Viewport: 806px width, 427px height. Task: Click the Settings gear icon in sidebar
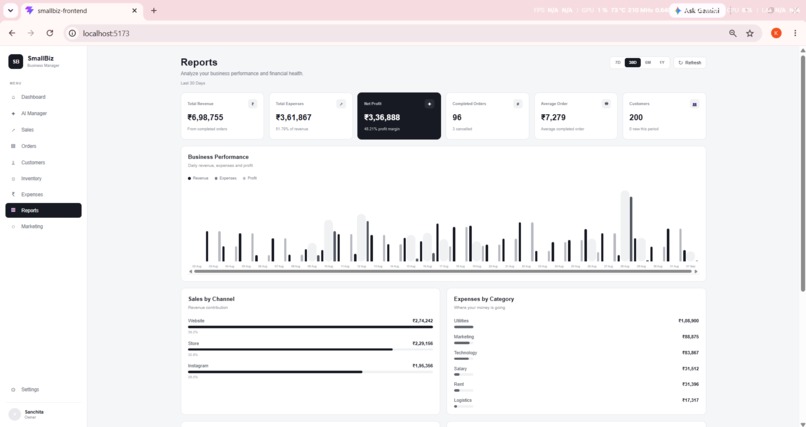tap(13, 389)
